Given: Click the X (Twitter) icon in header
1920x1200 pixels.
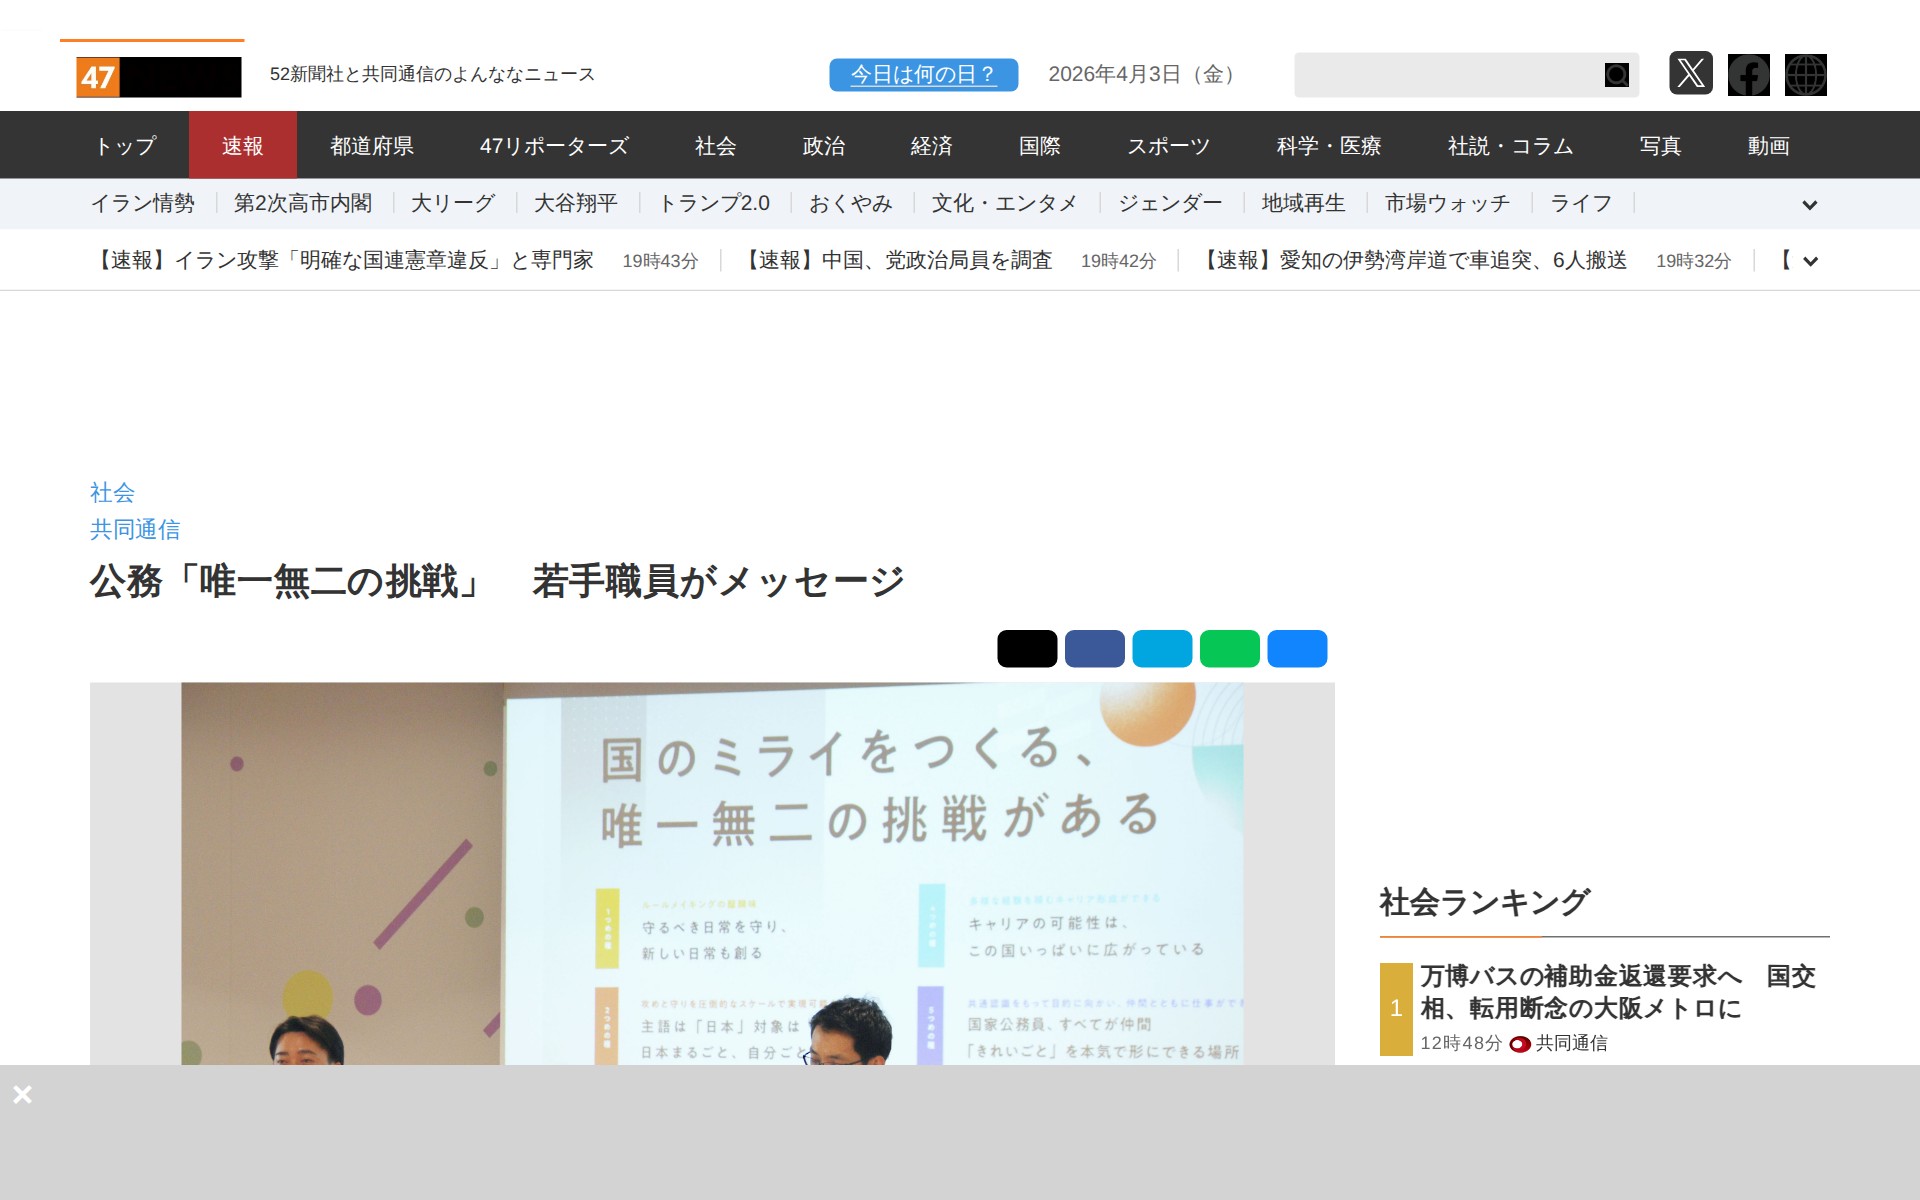Looking at the screenshot, I should point(1690,74).
